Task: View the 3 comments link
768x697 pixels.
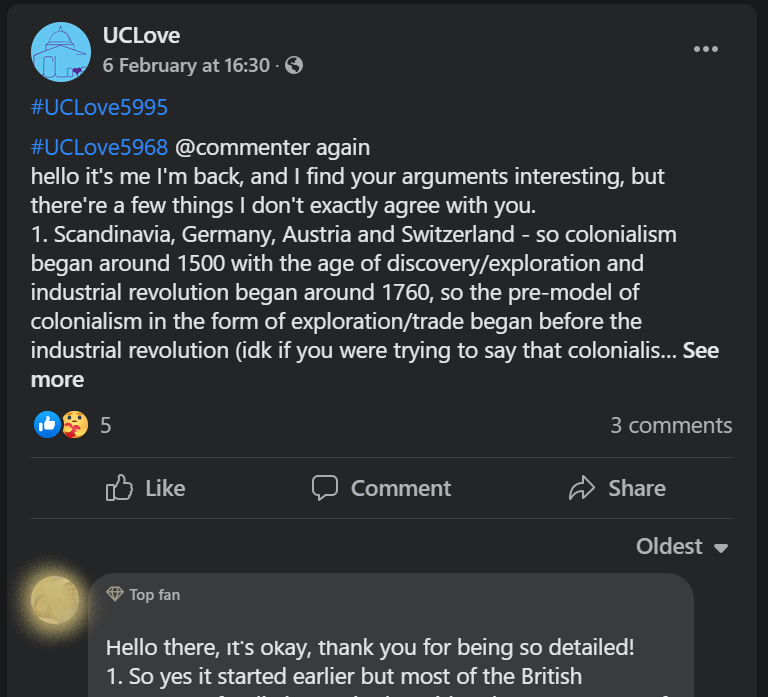Action: (672, 425)
